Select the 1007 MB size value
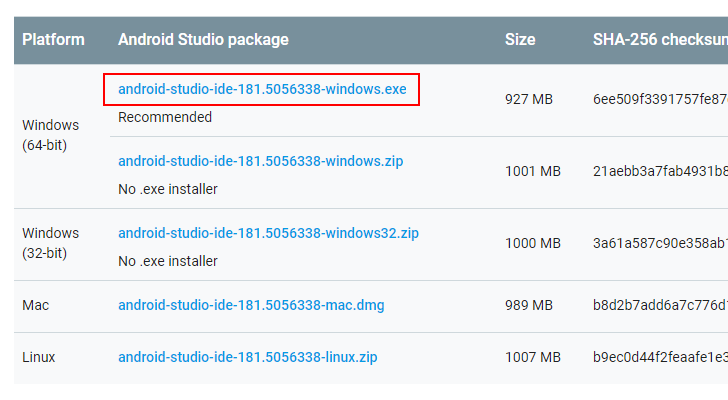Screen dimensions: 728x400 533,357
